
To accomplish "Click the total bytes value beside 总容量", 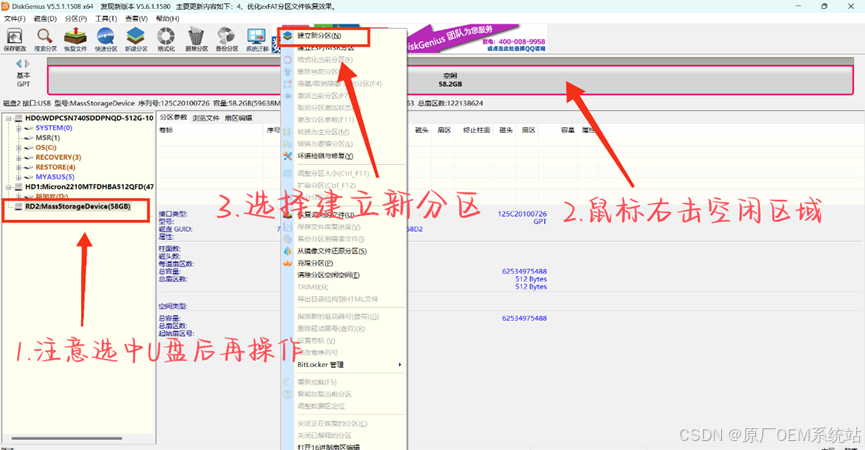I will 524,271.
